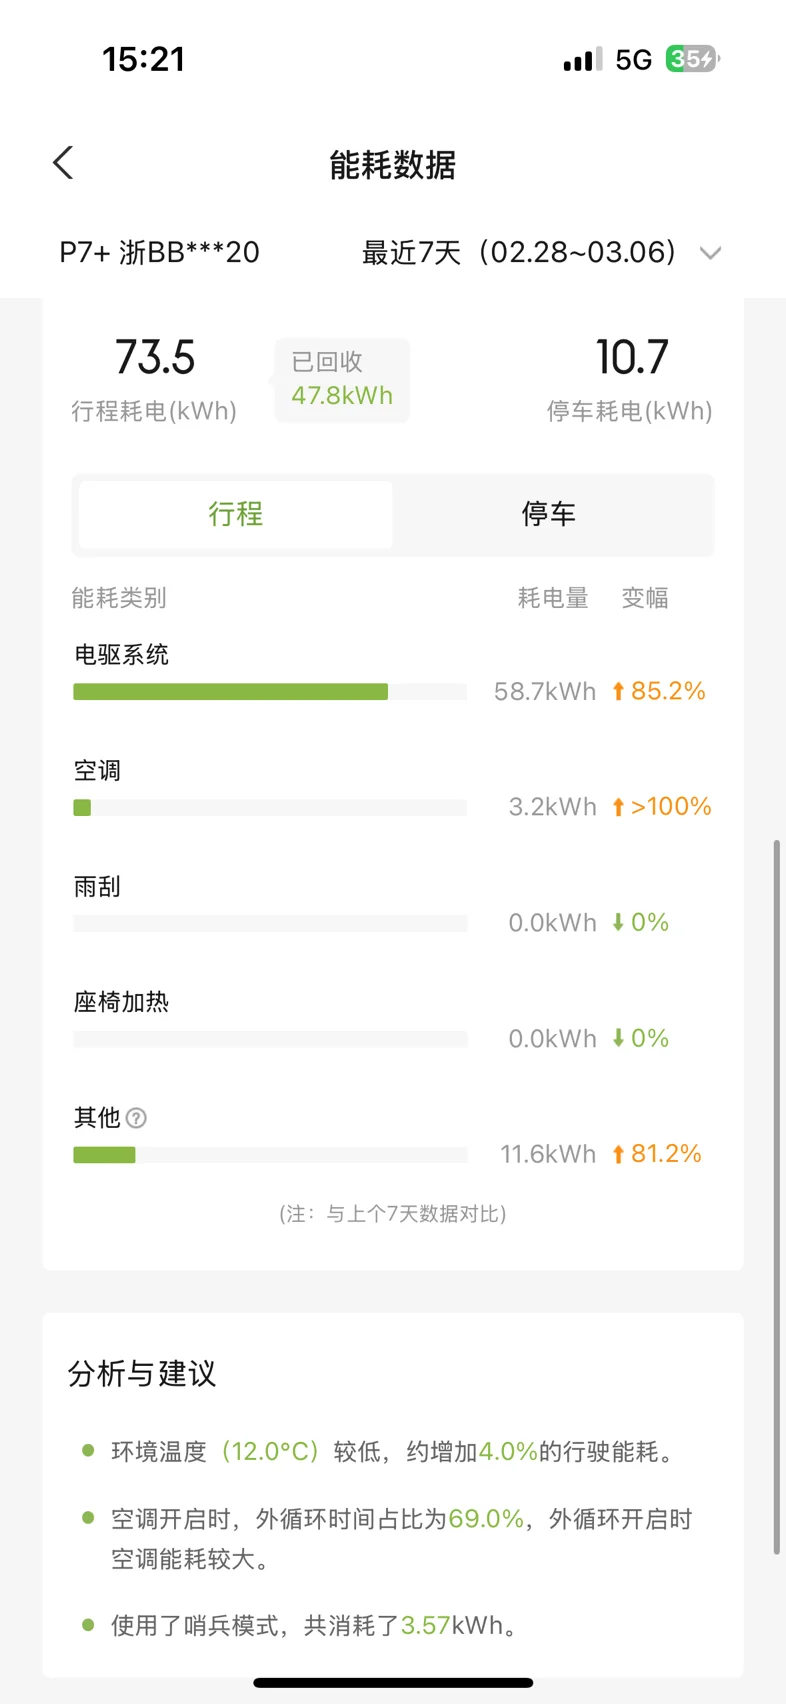This screenshot has height=1704, width=786.
Task: Tap the cellular signal bars icon
Action: (583, 61)
